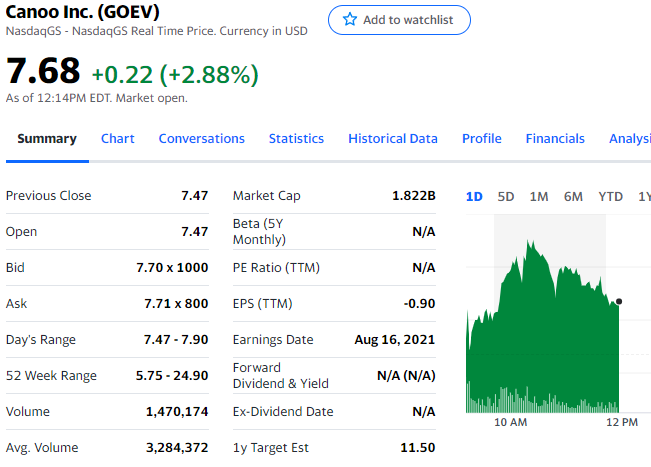Viewport: 651px width, 467px height.
Task: Click Earnings Date Aug 16, 2021
Action: click(395, 340)
